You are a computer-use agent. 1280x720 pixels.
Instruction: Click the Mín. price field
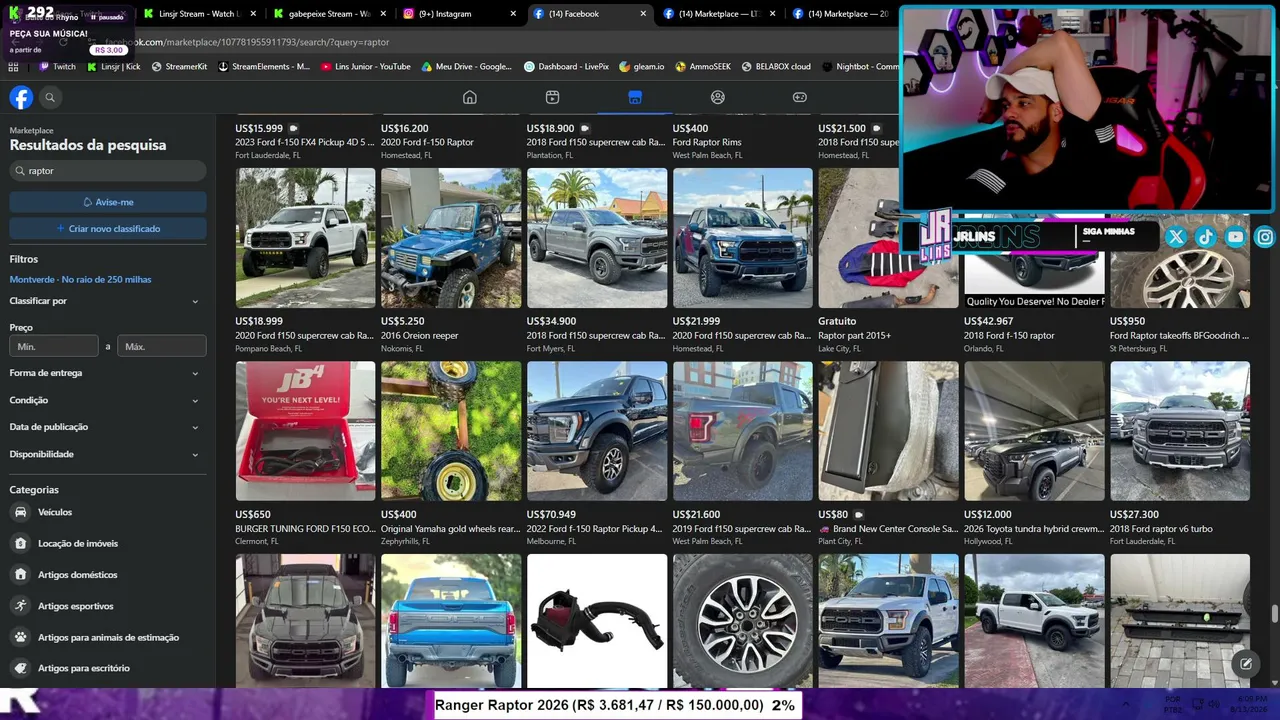coord(54,346)
